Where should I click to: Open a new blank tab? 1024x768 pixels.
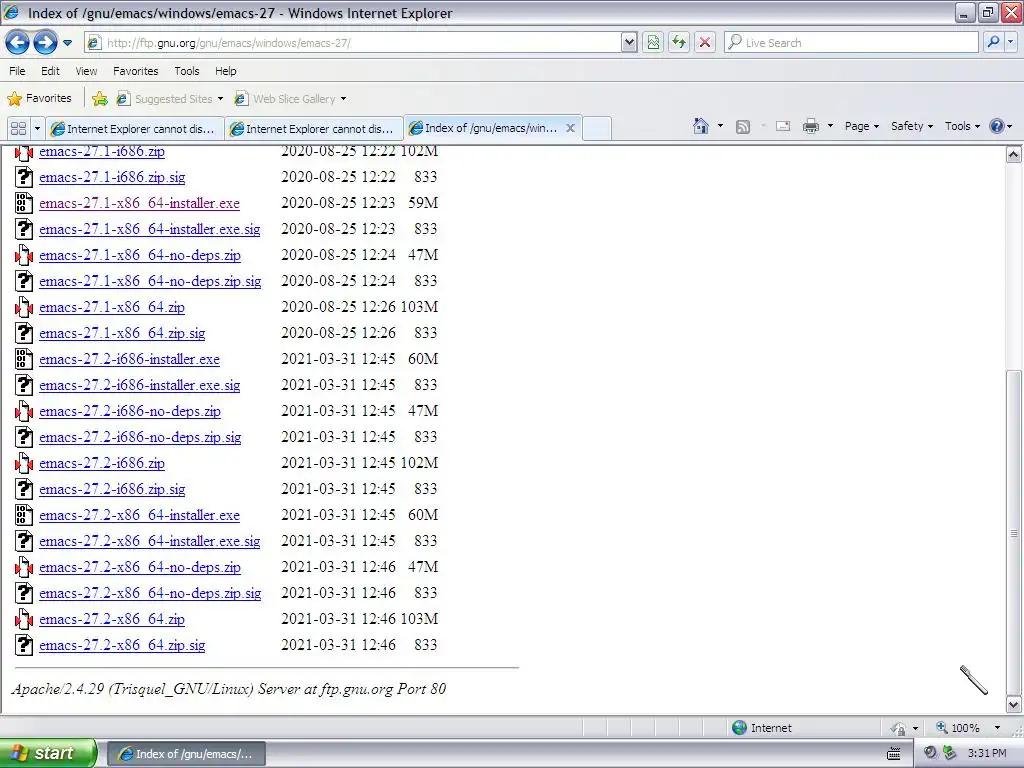tap(596, 129)
